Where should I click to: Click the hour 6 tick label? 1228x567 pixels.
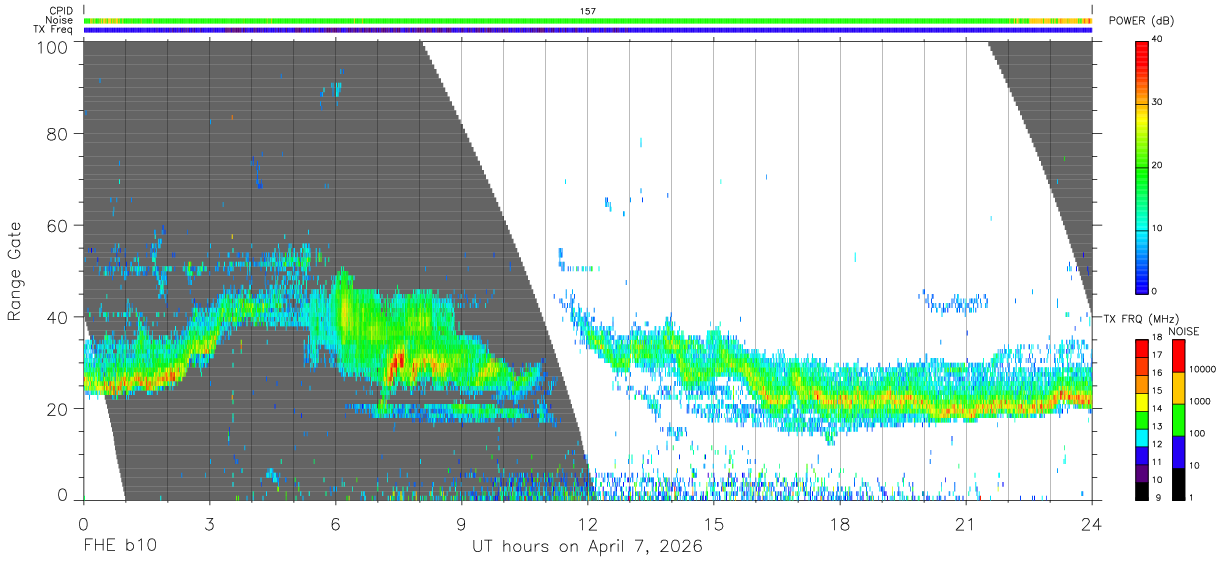(x=335, y=524)
